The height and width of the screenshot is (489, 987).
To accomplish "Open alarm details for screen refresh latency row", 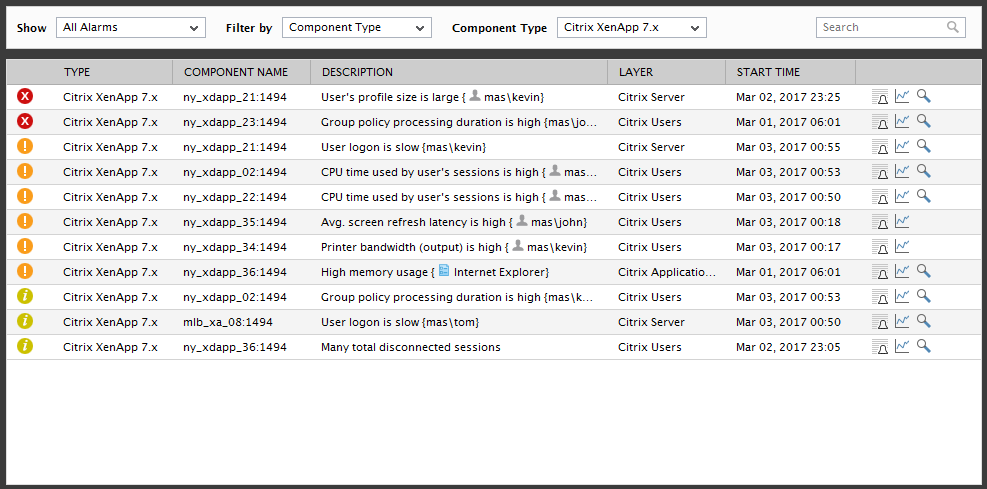I will click(x=879, y=222).
